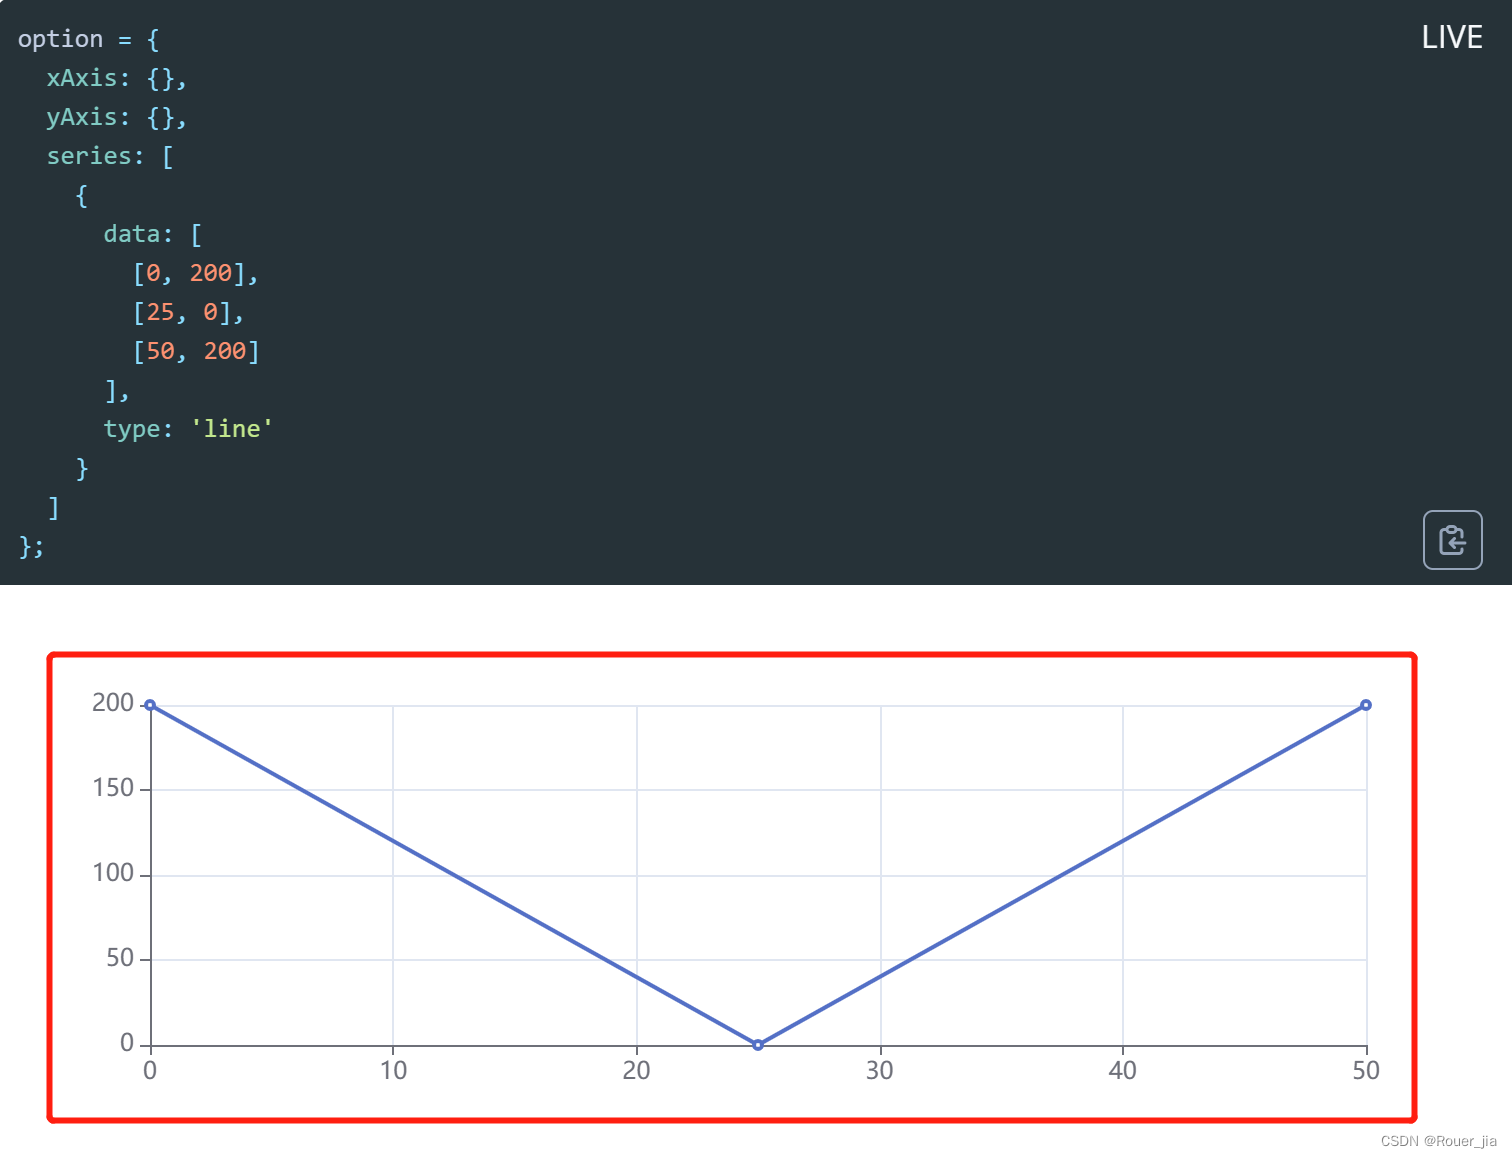Click the closing "};" code line
This screenshot has height=1158, width=1512.
click(x=31, y=546)
